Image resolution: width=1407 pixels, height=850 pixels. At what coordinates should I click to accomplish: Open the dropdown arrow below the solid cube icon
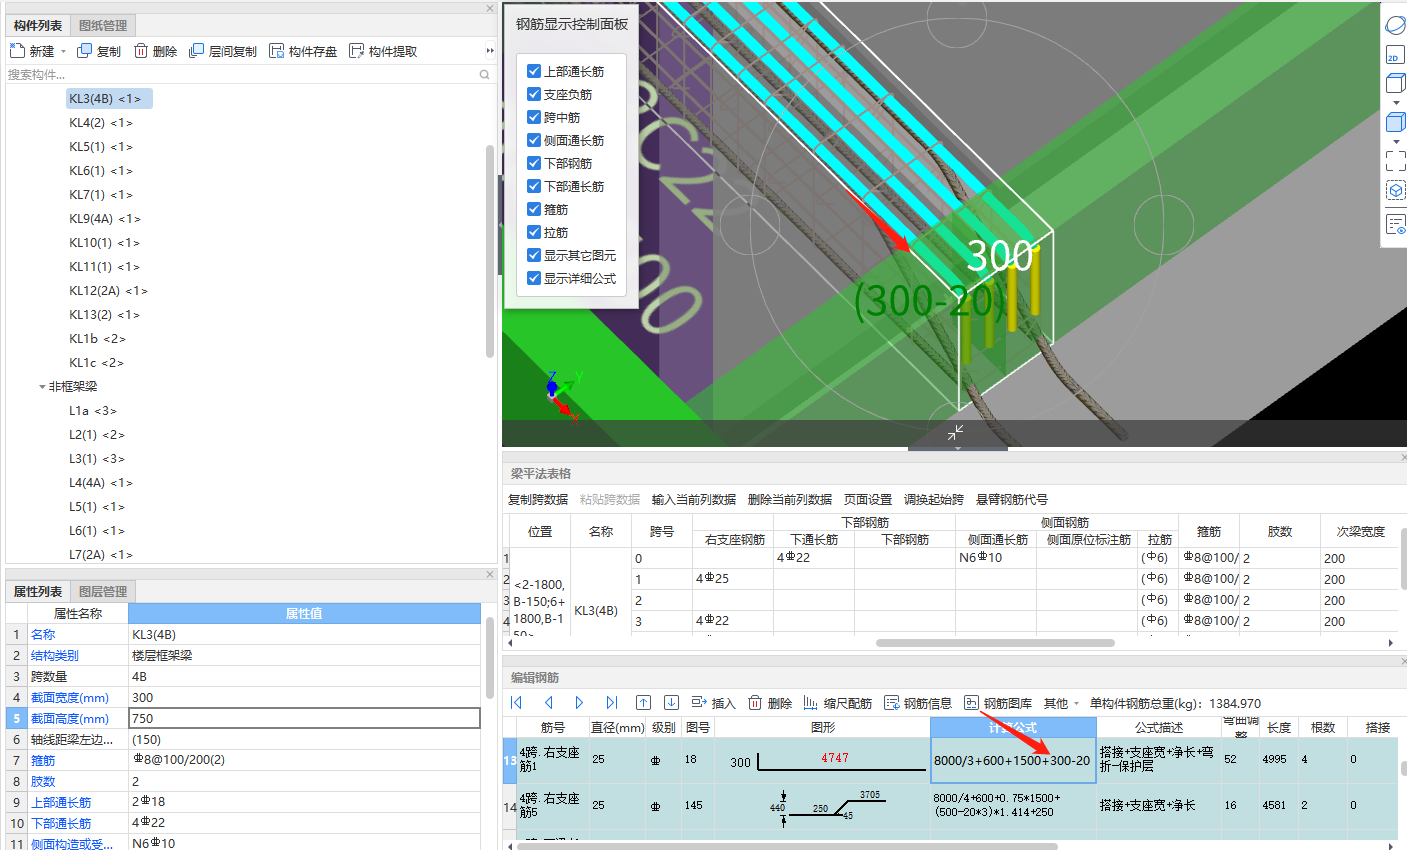point(1396,141)
